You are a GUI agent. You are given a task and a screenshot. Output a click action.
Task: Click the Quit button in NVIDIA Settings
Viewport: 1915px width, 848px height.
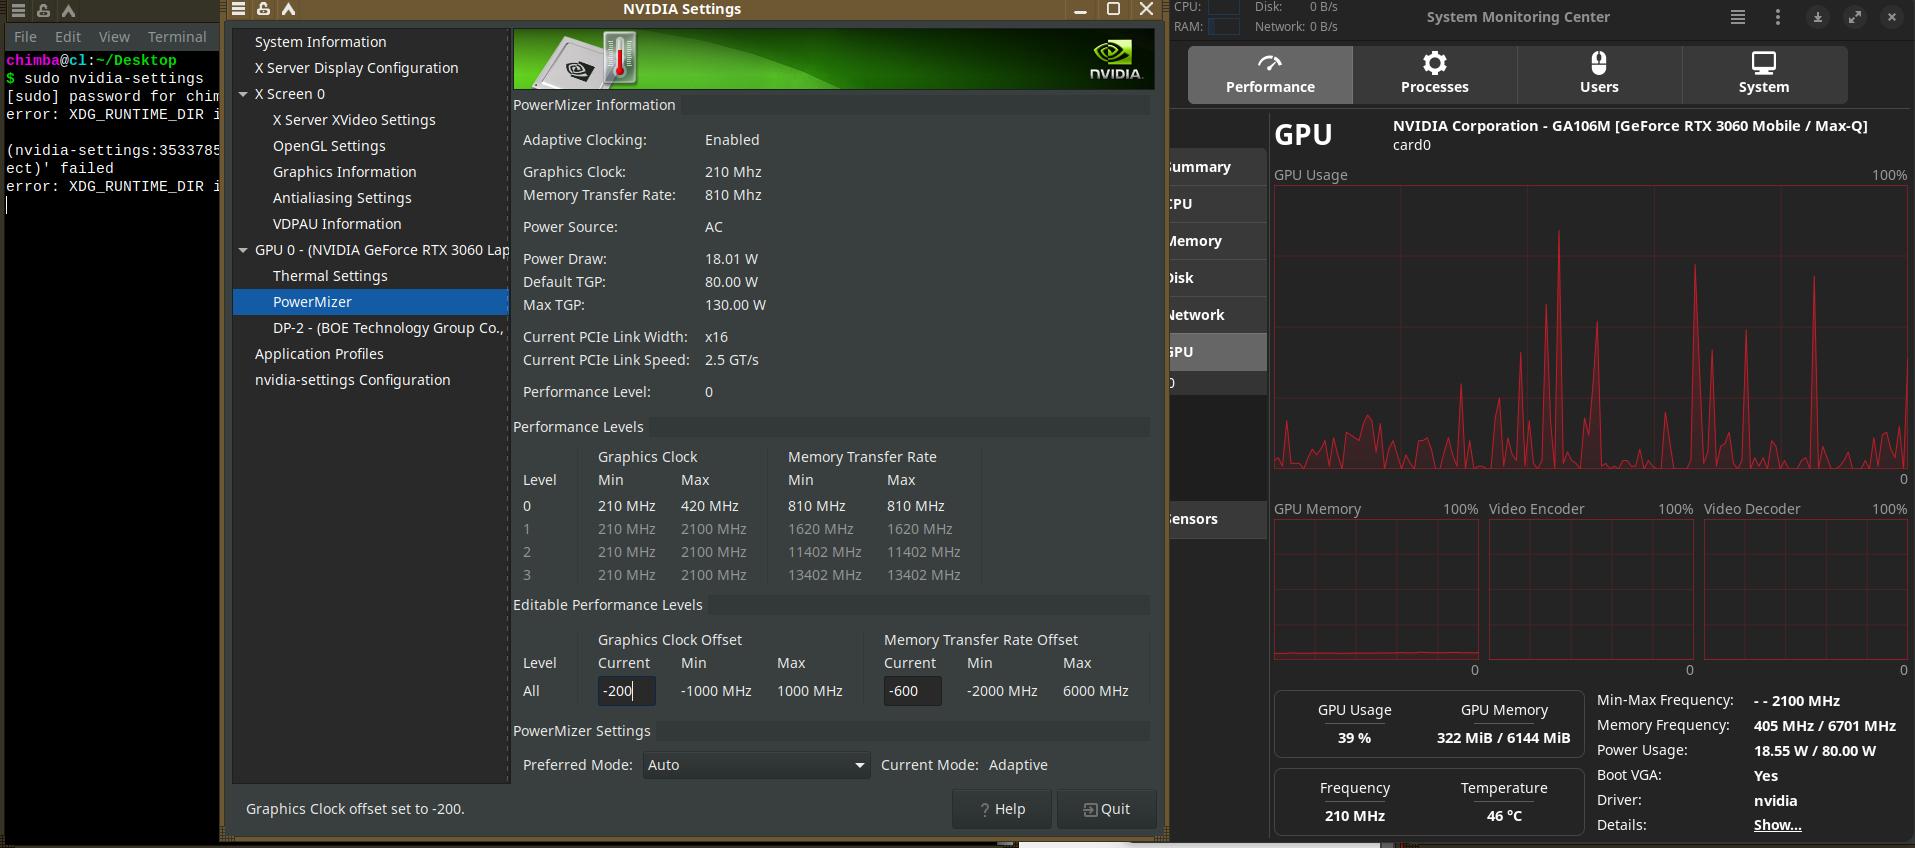coord(1107,809)
